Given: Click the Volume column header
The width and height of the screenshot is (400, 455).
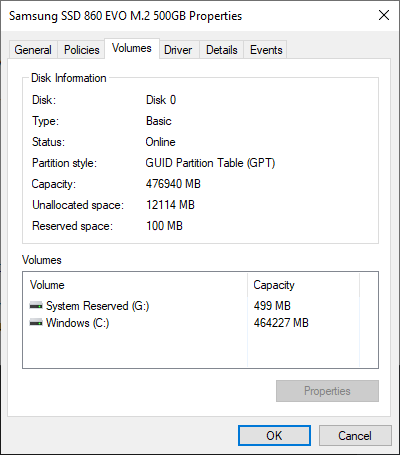Looking at the screenshot, I should 136,285.
